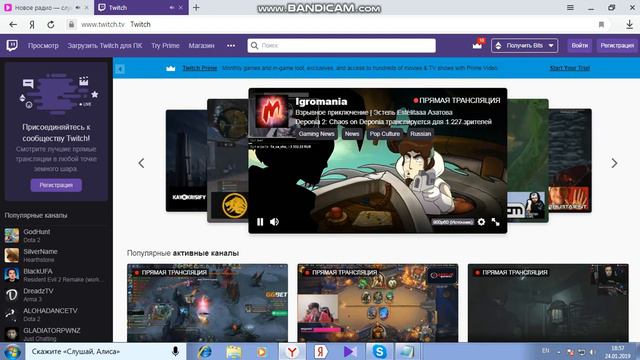Open Skype from taskbar
The image size is (640, 360).
pyautogui.click(x=379, y=351)
